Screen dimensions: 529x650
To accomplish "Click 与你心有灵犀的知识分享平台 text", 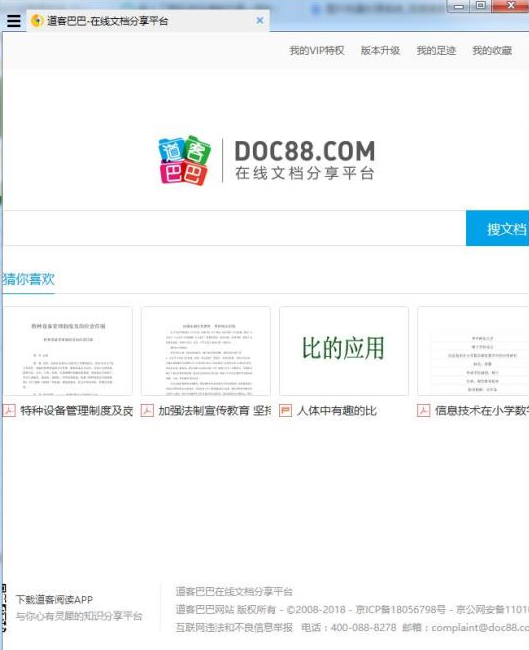I will [x=79, y=616].
